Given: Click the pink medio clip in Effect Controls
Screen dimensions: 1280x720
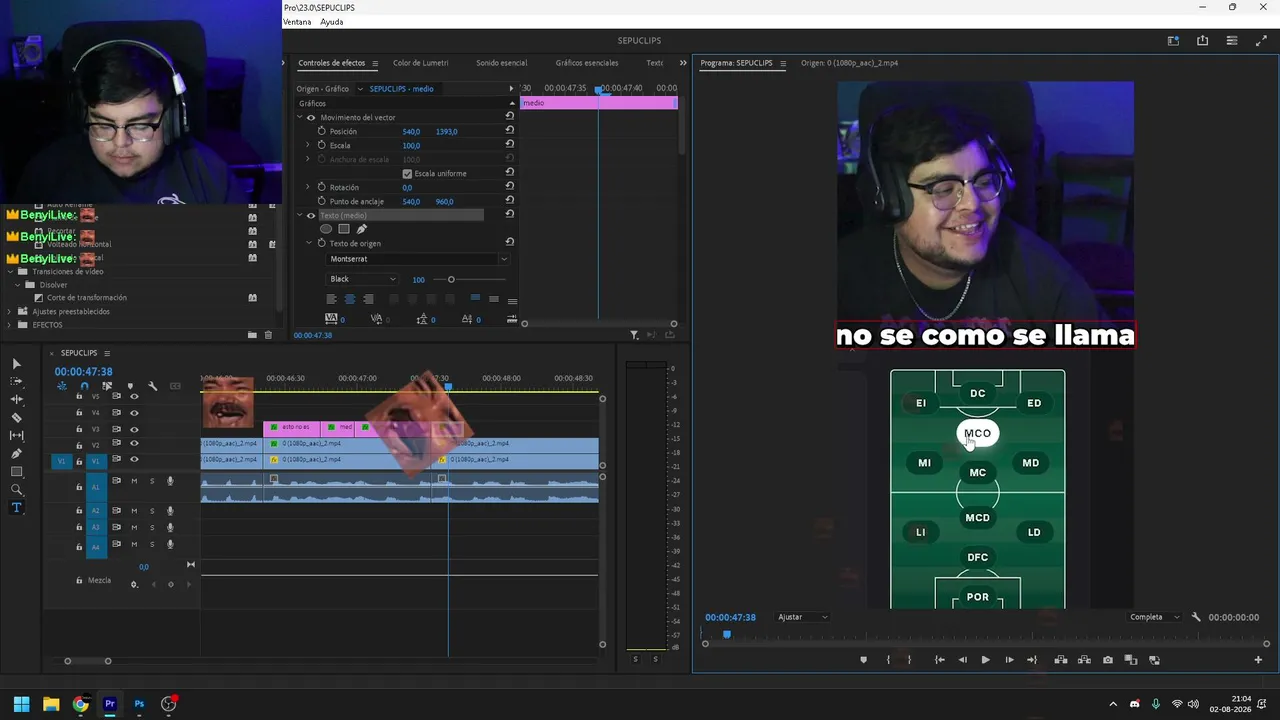Looking at the screenshot, I should 599,103.
